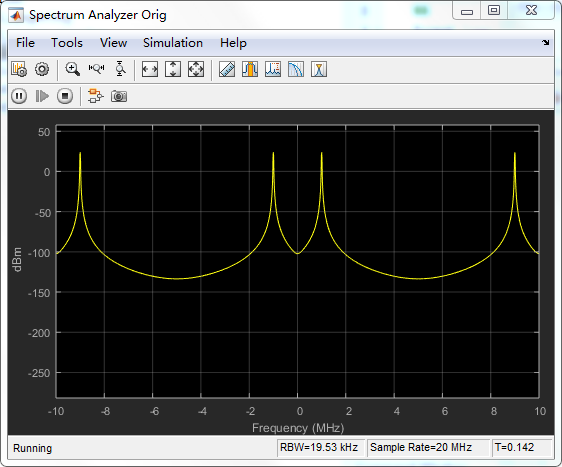The image size is (562, 467).
Task: Click y-axis tick label -250
Action: tap(39, 373)
